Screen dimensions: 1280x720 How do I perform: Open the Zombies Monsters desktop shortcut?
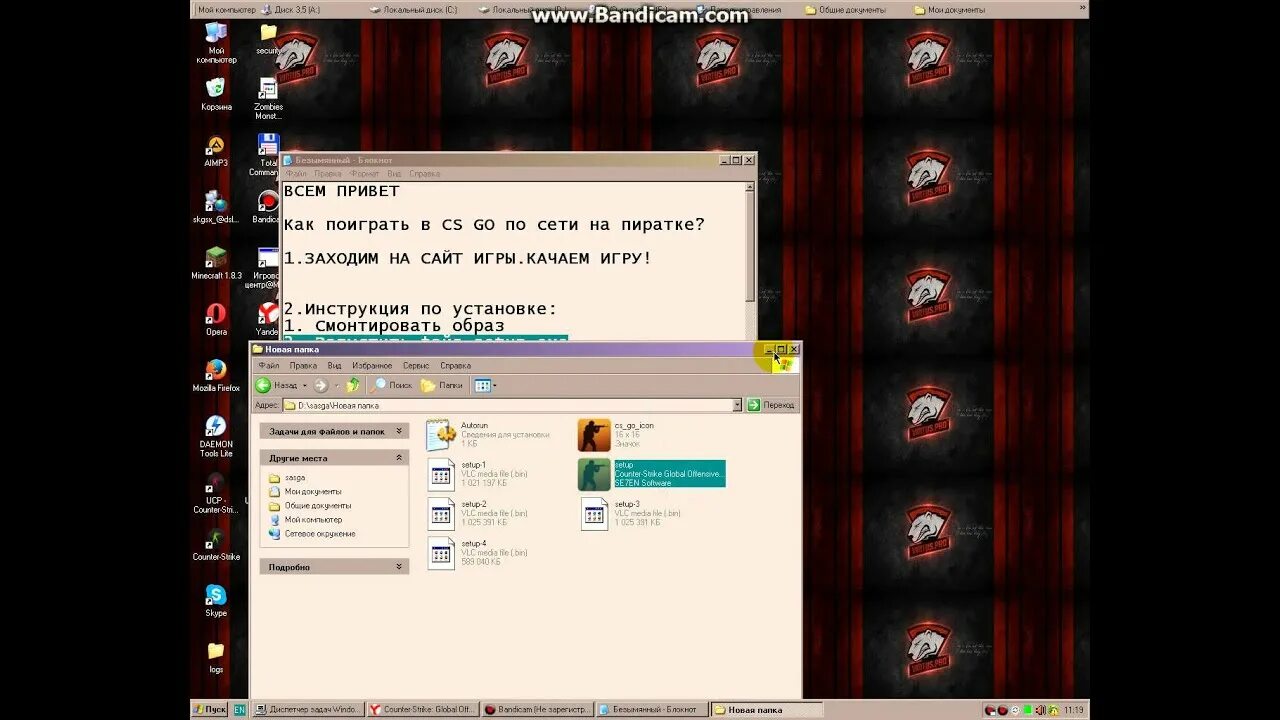pyautogui.click(x=268, y=100)
